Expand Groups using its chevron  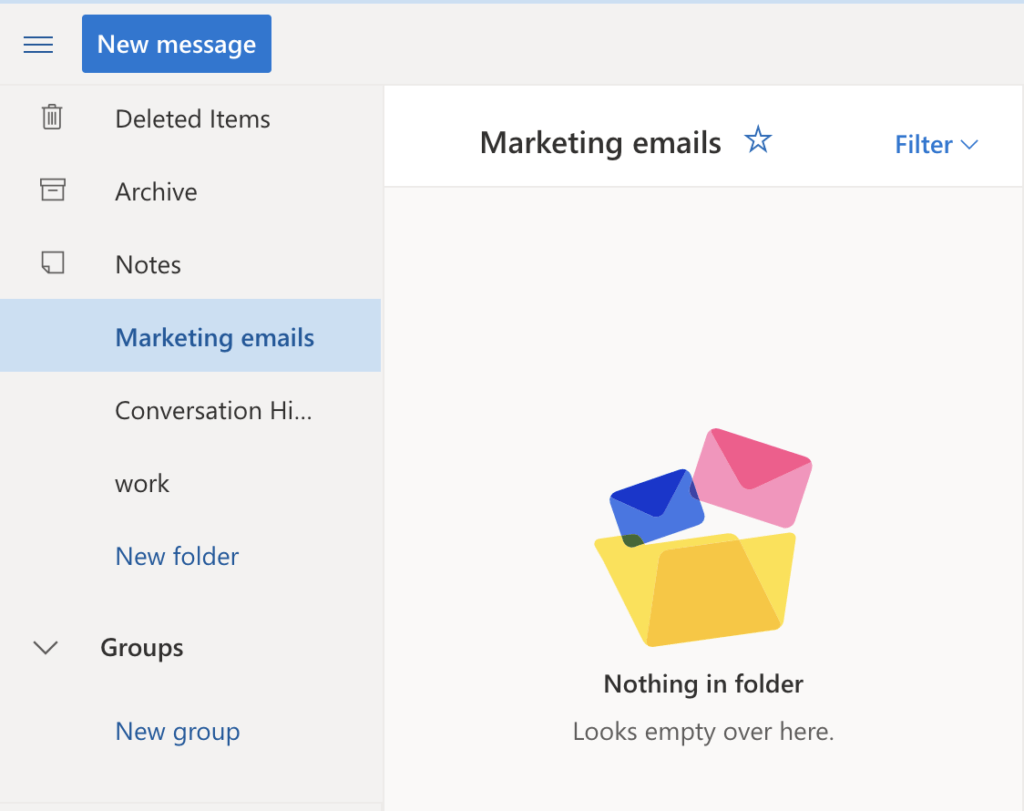coord(45,648)
